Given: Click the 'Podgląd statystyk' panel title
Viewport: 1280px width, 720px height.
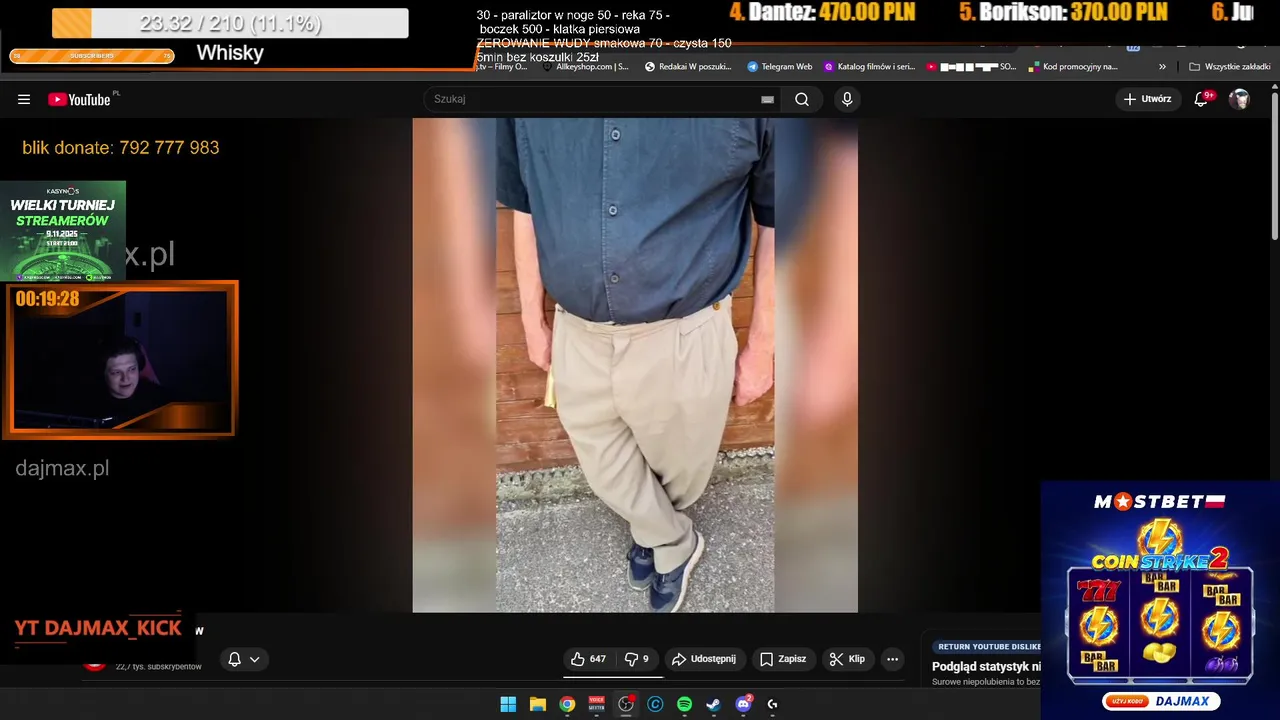Looking at the screenshot, I should tap(986, 666).
